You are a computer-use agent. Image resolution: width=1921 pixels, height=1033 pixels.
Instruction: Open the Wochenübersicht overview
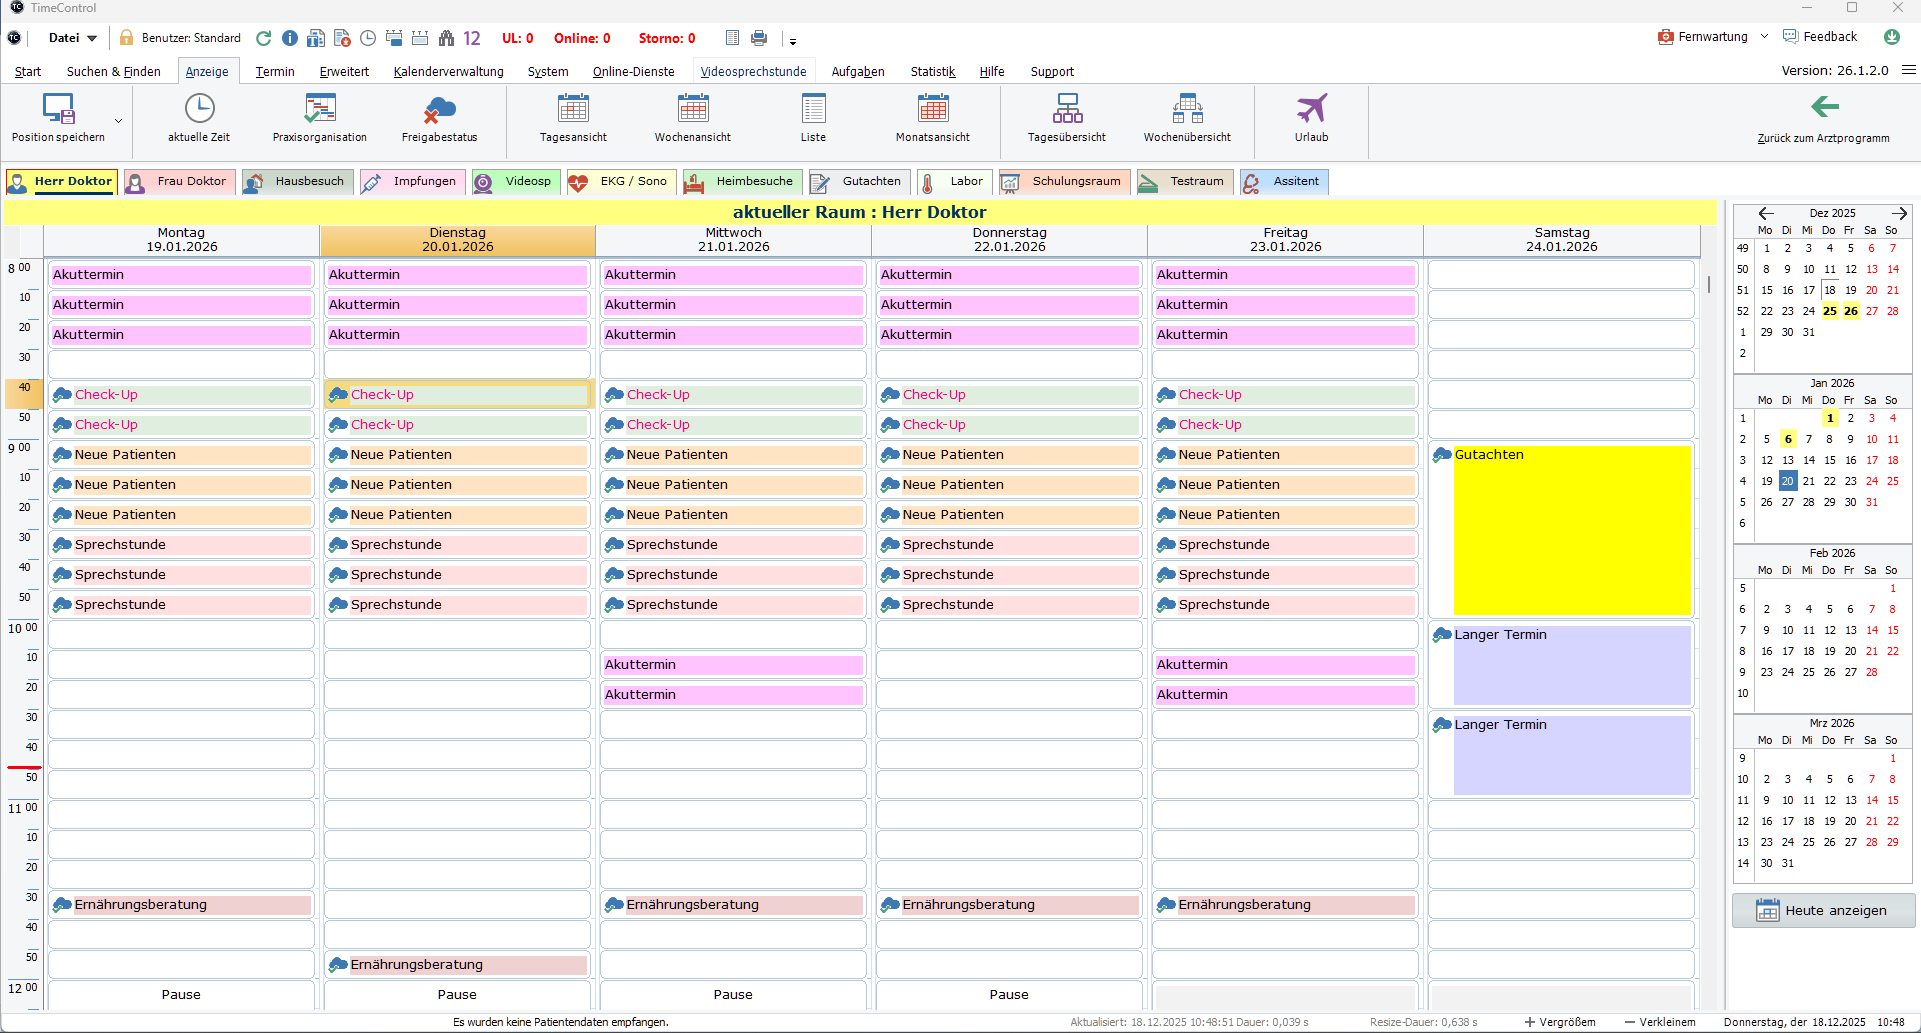click(x=1187, y=109)
